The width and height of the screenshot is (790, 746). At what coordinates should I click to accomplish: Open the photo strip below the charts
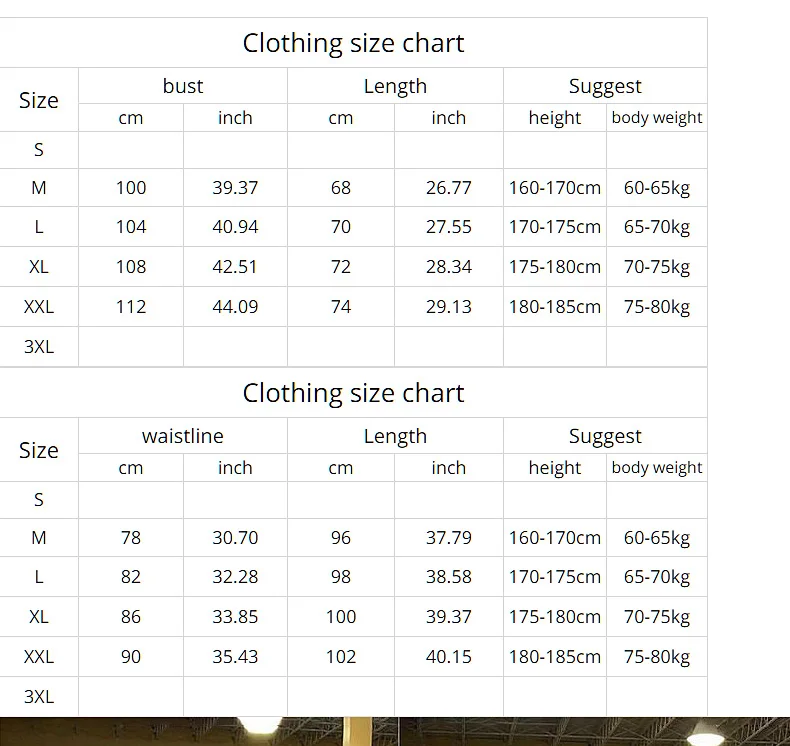[395, 732]
